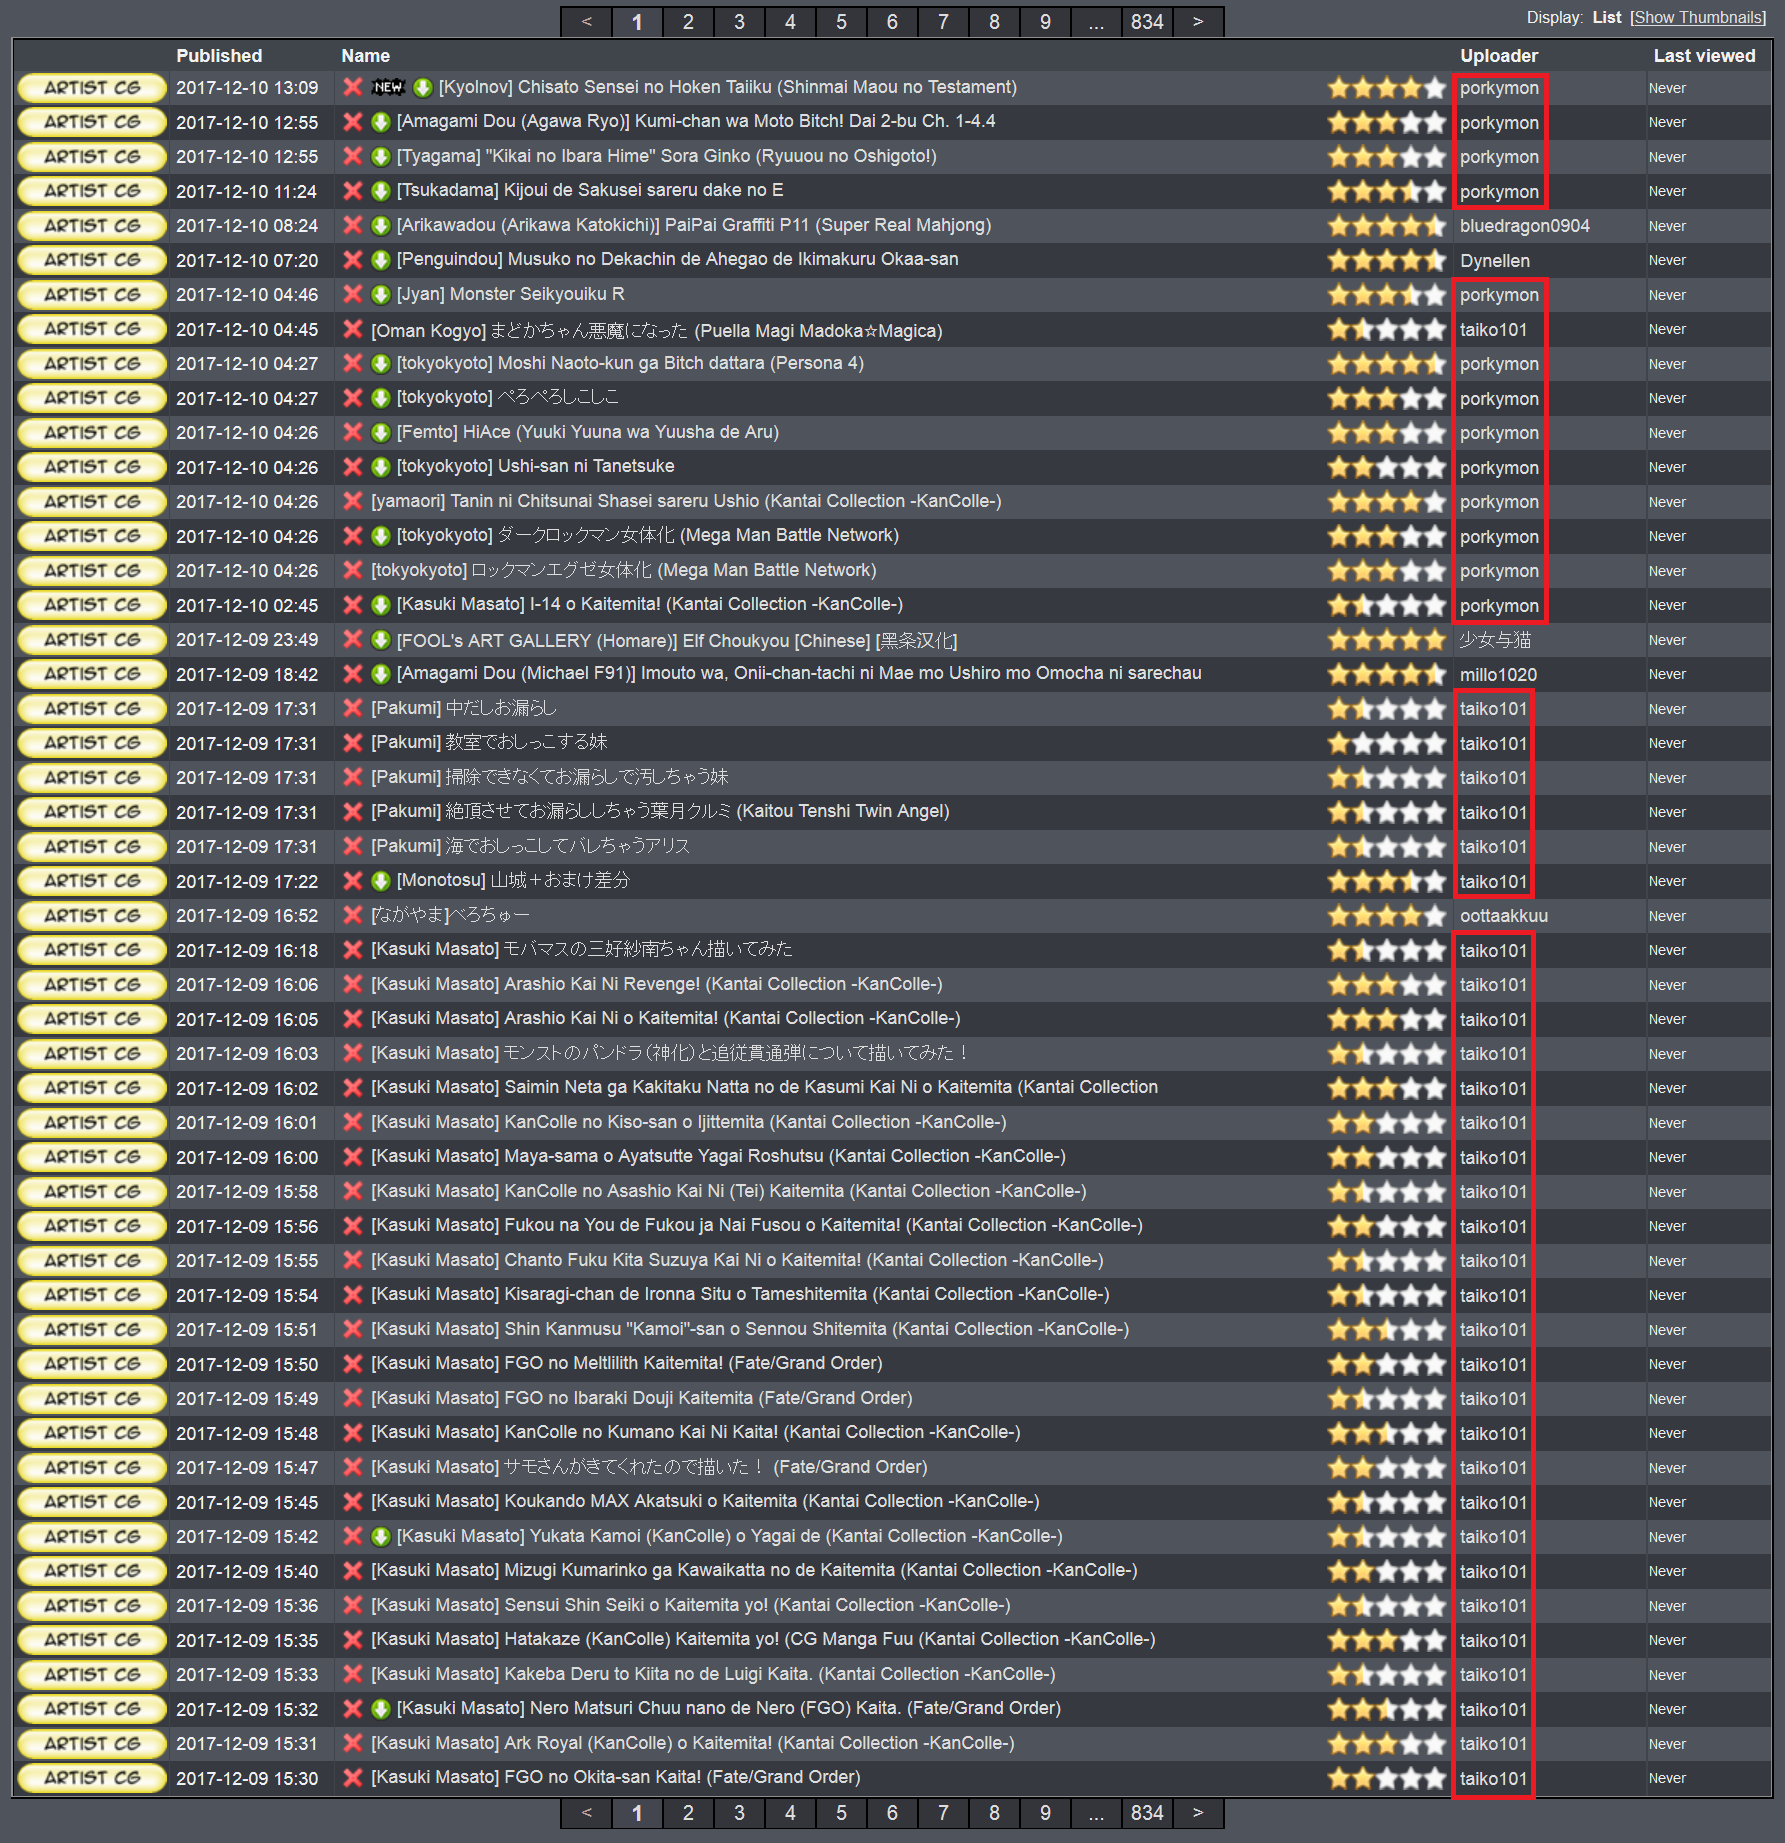Click the green torrent arrow in the 2017-12-10 11:24 row

tap(380, 191)
